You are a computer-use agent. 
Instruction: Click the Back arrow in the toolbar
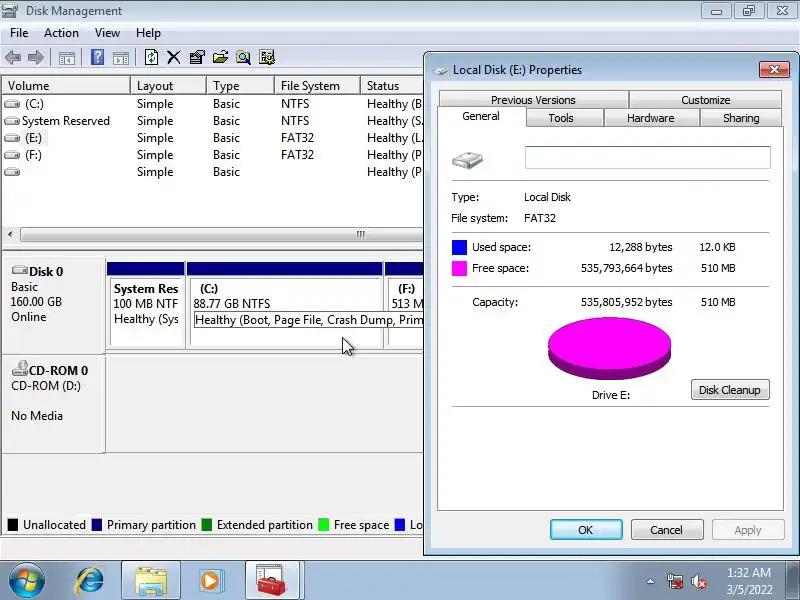click(13, 57)
